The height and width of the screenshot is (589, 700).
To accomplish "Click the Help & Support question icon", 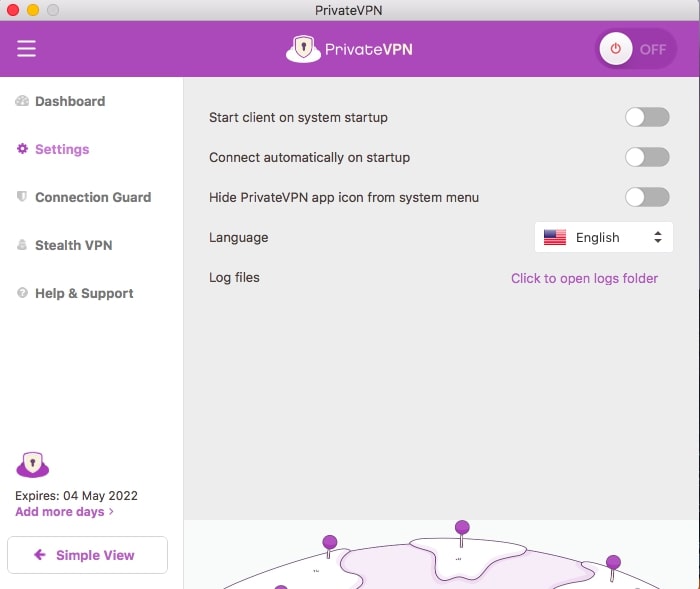I will click(x=22, y=293).
